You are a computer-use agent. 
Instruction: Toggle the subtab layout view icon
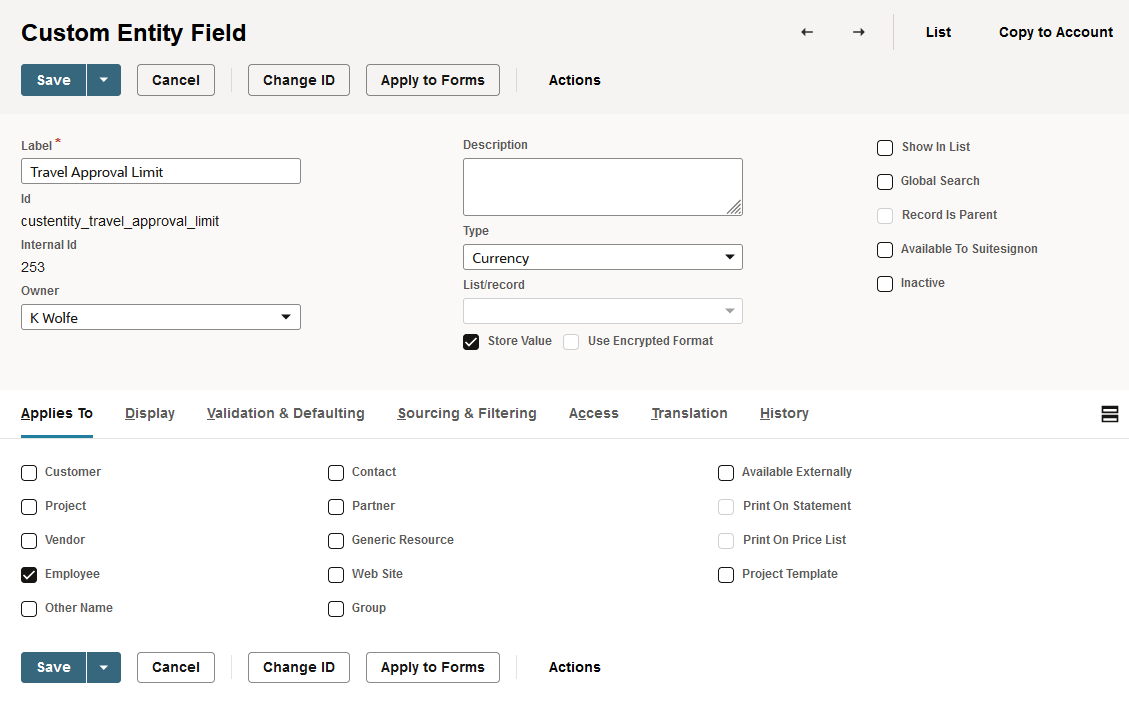pos(1109,414)
